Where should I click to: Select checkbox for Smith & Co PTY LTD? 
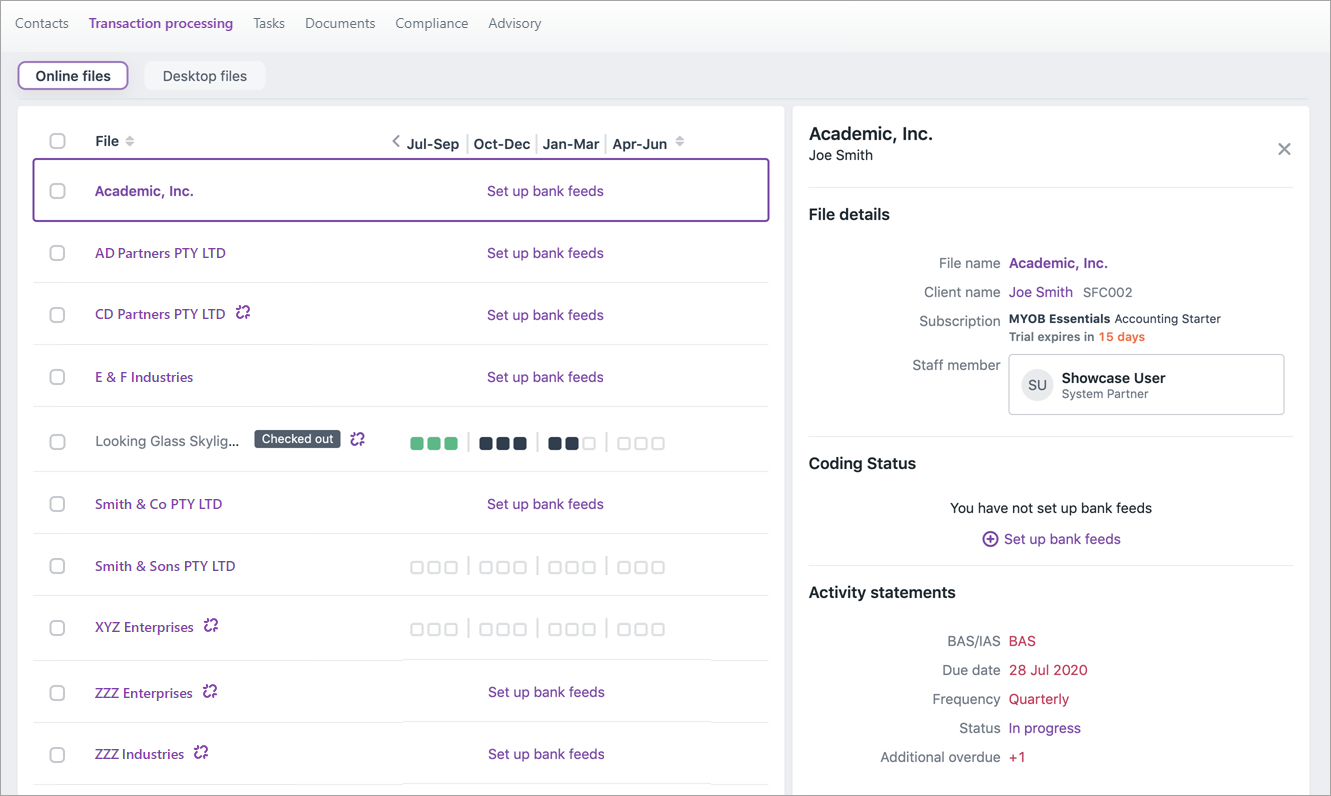point(58,504)
